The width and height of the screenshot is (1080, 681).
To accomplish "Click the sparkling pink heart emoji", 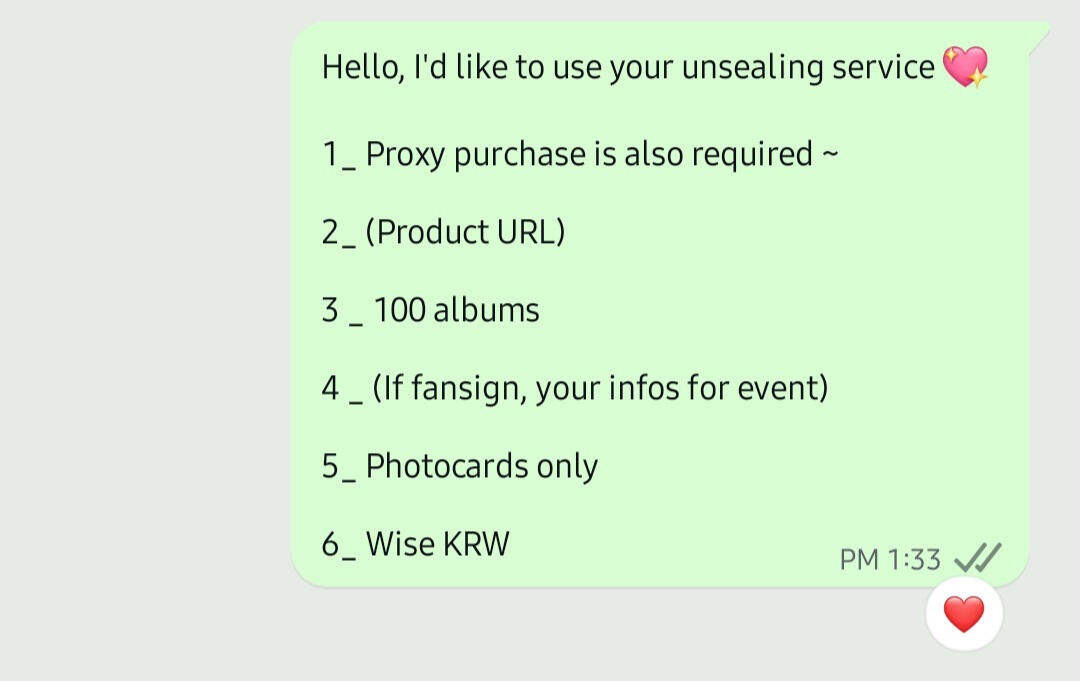I will click(x=965, y=67).
